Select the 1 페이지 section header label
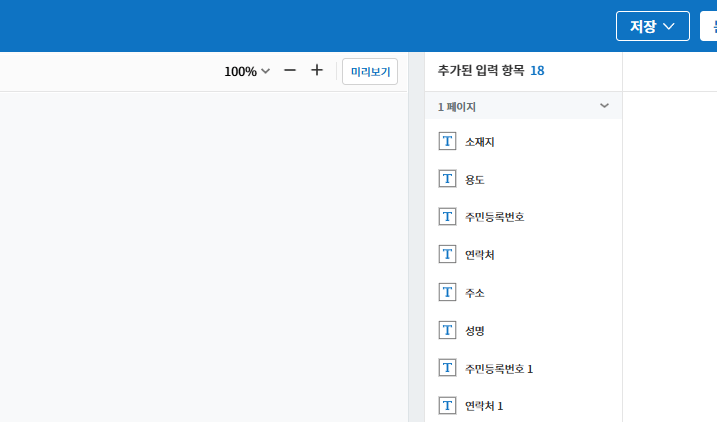Screen dimensions: 717x422 (x=457, y=106)
